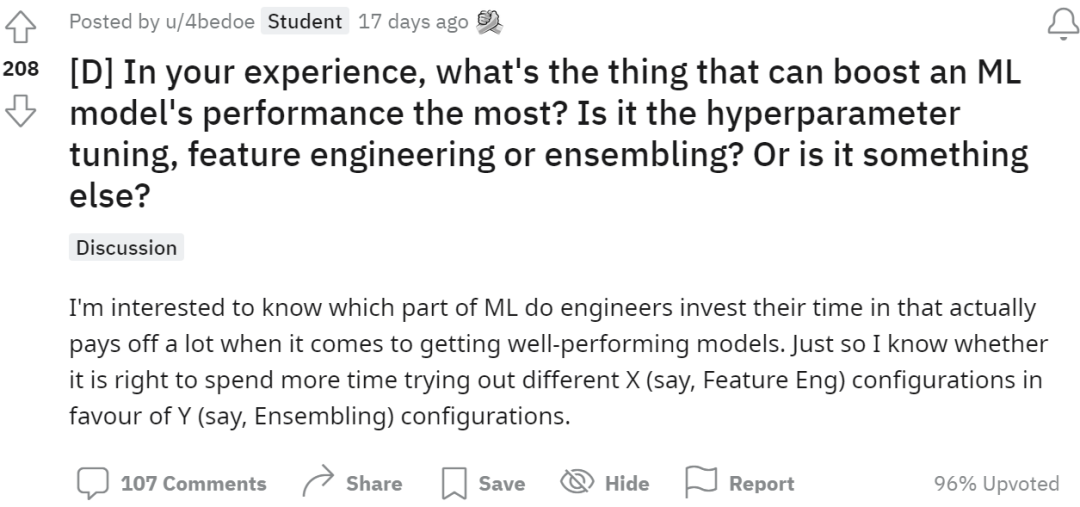Filter by the Discussion flair tag
The height and width of the screenshot is (507, 1080).
coord(126,248)
